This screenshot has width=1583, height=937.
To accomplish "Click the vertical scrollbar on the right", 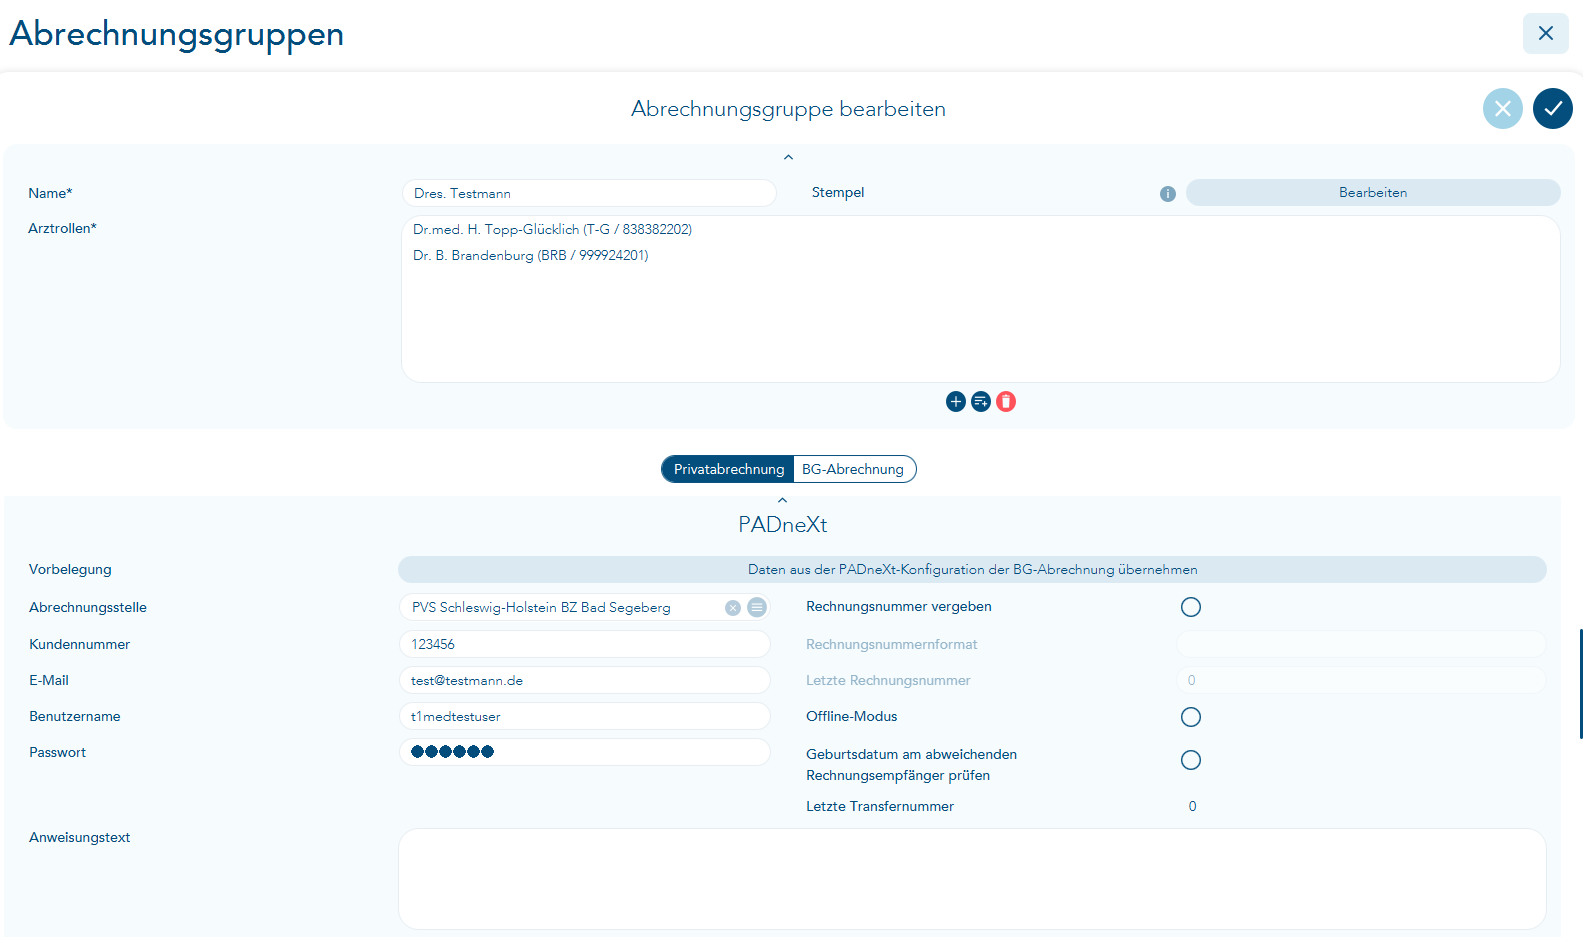I will coord(1580,683).
